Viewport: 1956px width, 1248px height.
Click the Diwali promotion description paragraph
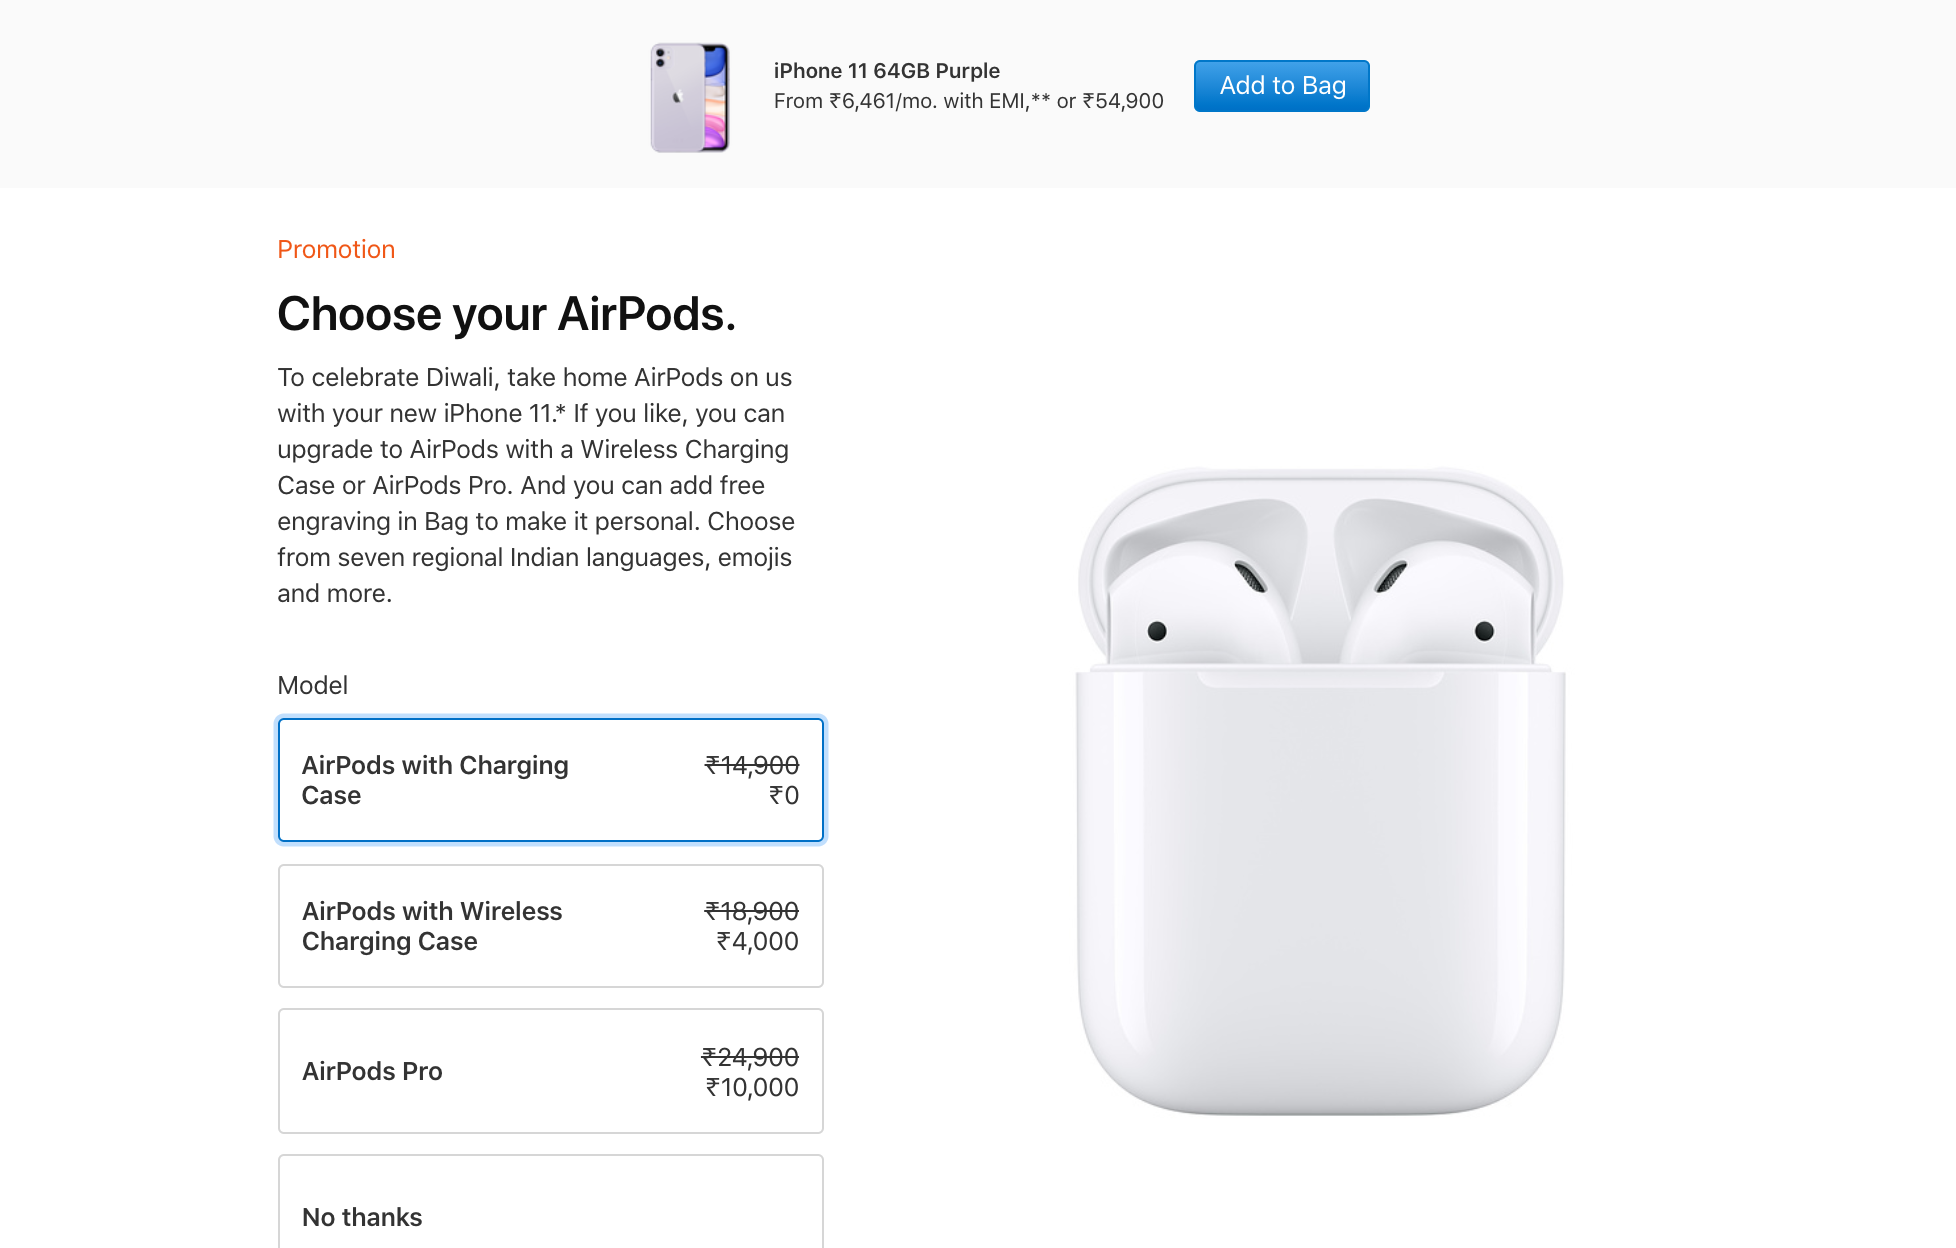click(x=536, y=485)
